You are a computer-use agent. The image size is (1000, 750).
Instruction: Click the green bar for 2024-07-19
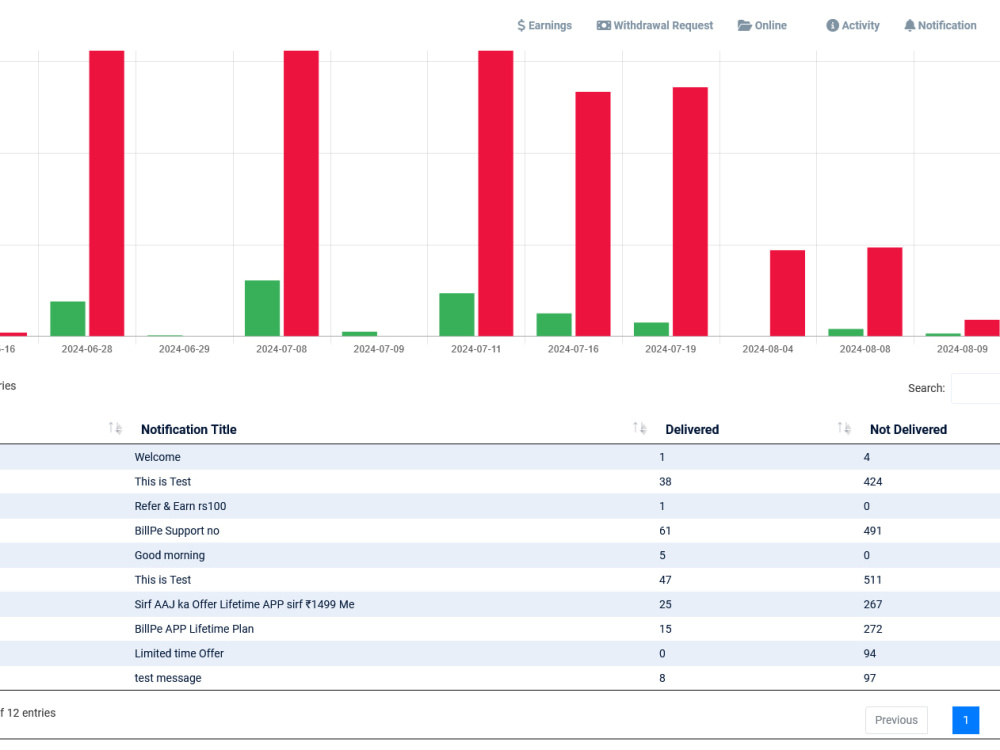(651, 329)
